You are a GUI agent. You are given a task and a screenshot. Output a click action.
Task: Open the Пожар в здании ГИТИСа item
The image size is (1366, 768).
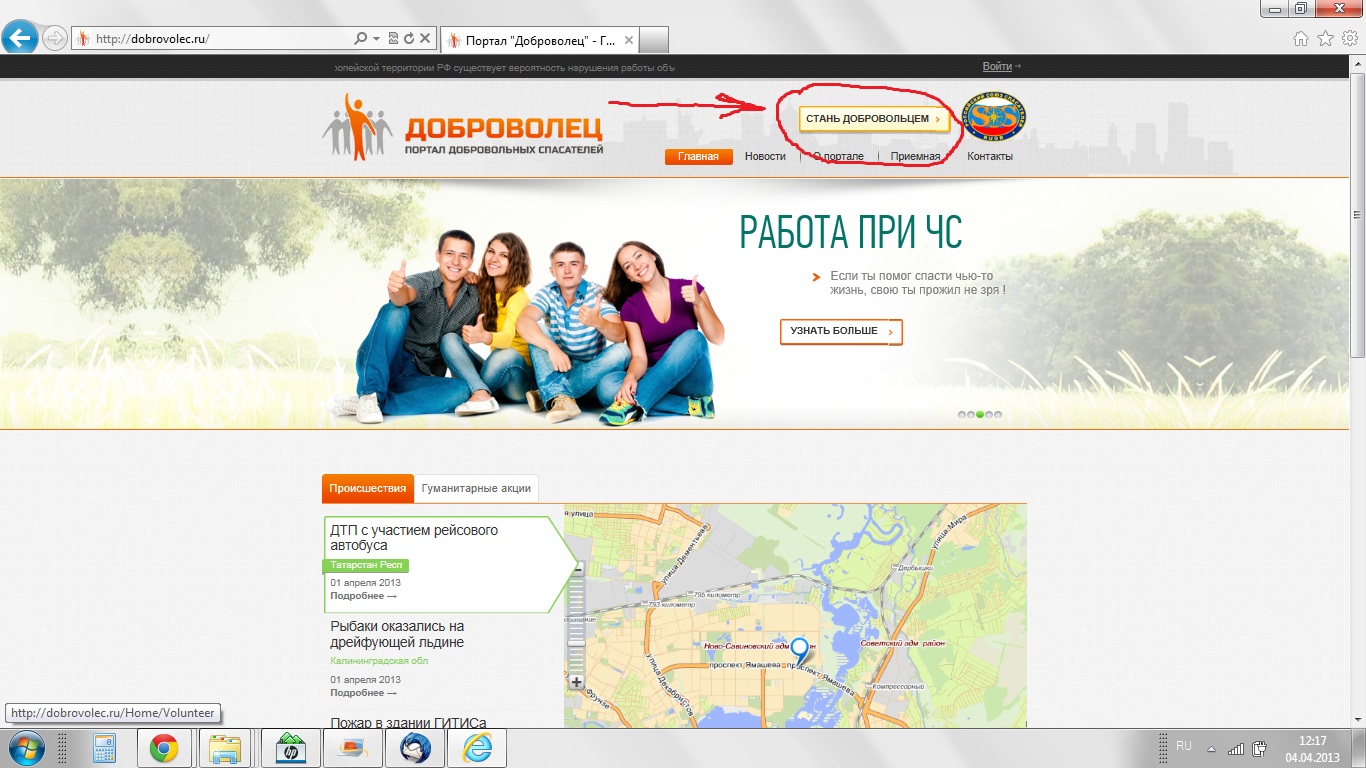409,722
